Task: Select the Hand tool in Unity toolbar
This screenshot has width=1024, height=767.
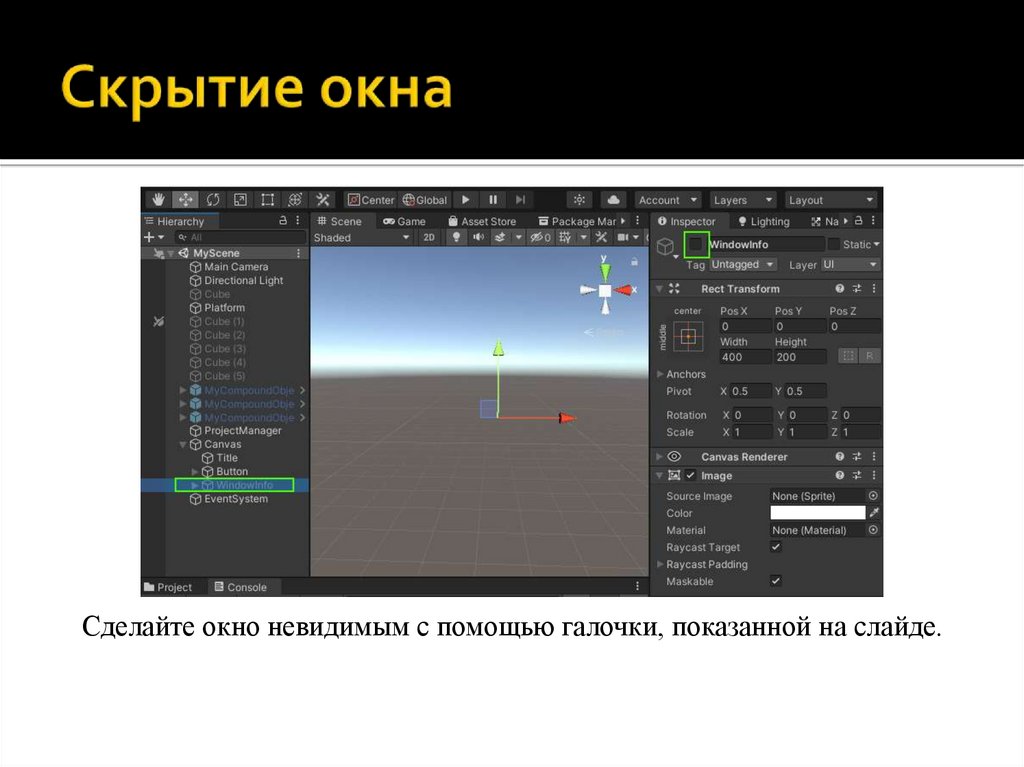Action: (x=157, y=200)
